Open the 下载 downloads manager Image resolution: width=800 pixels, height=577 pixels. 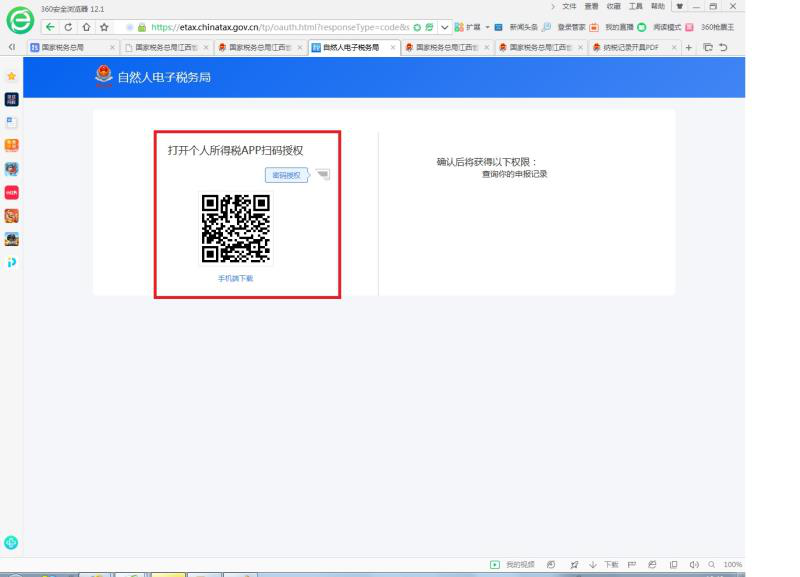pos(605,564)
